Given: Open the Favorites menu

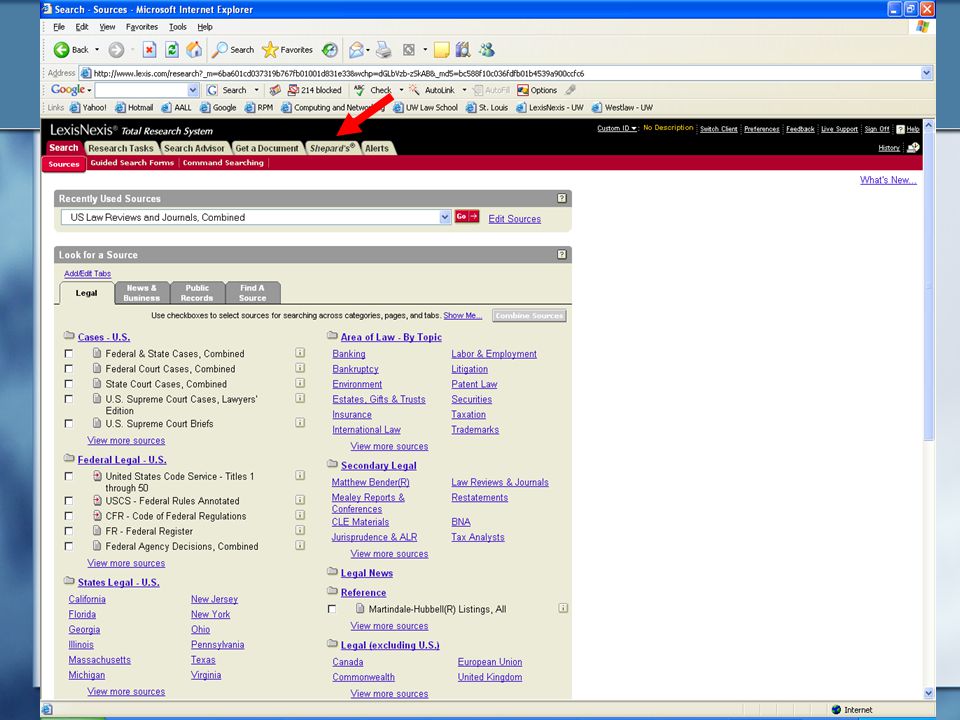Looking at the screenshot, I should pos(141,27).
